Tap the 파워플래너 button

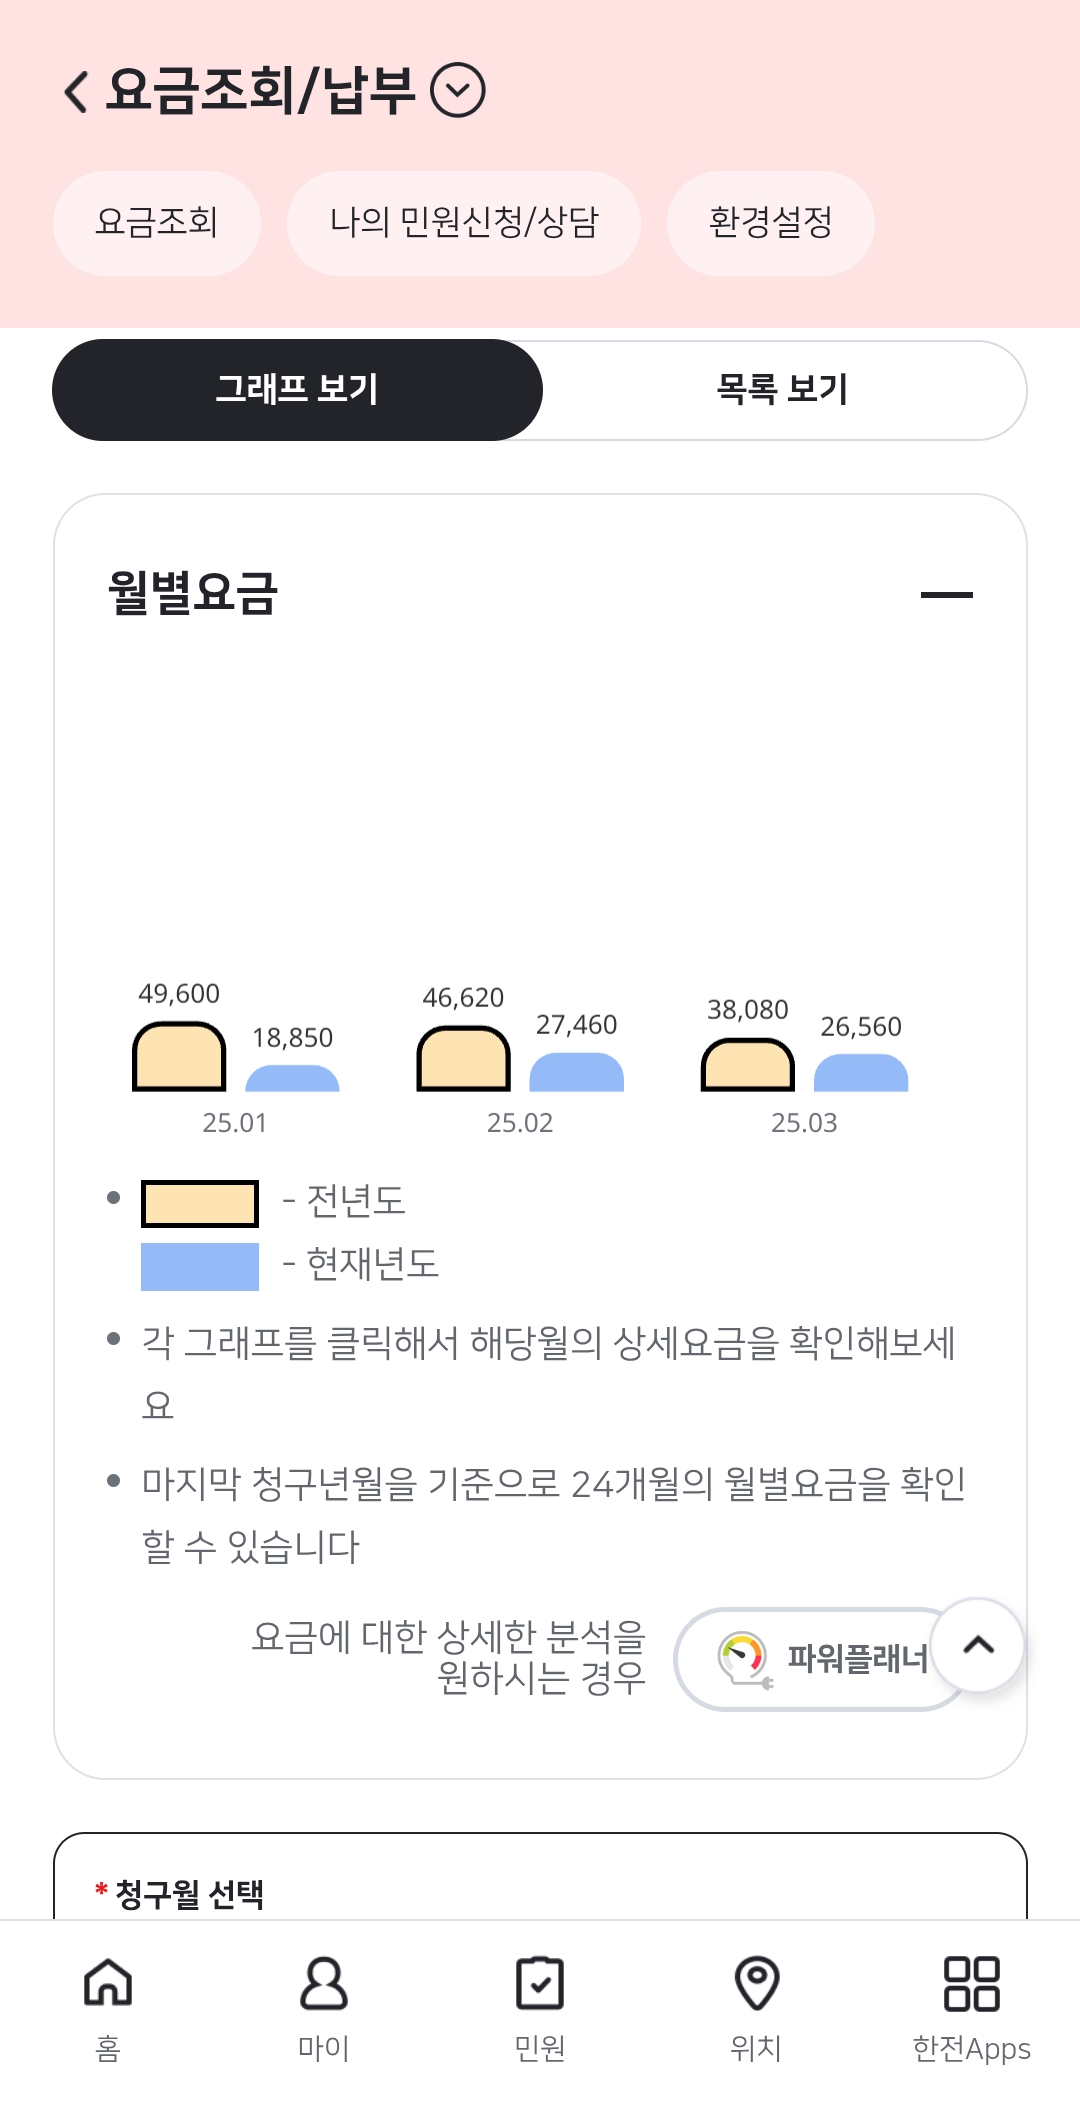pos(856,1659)
